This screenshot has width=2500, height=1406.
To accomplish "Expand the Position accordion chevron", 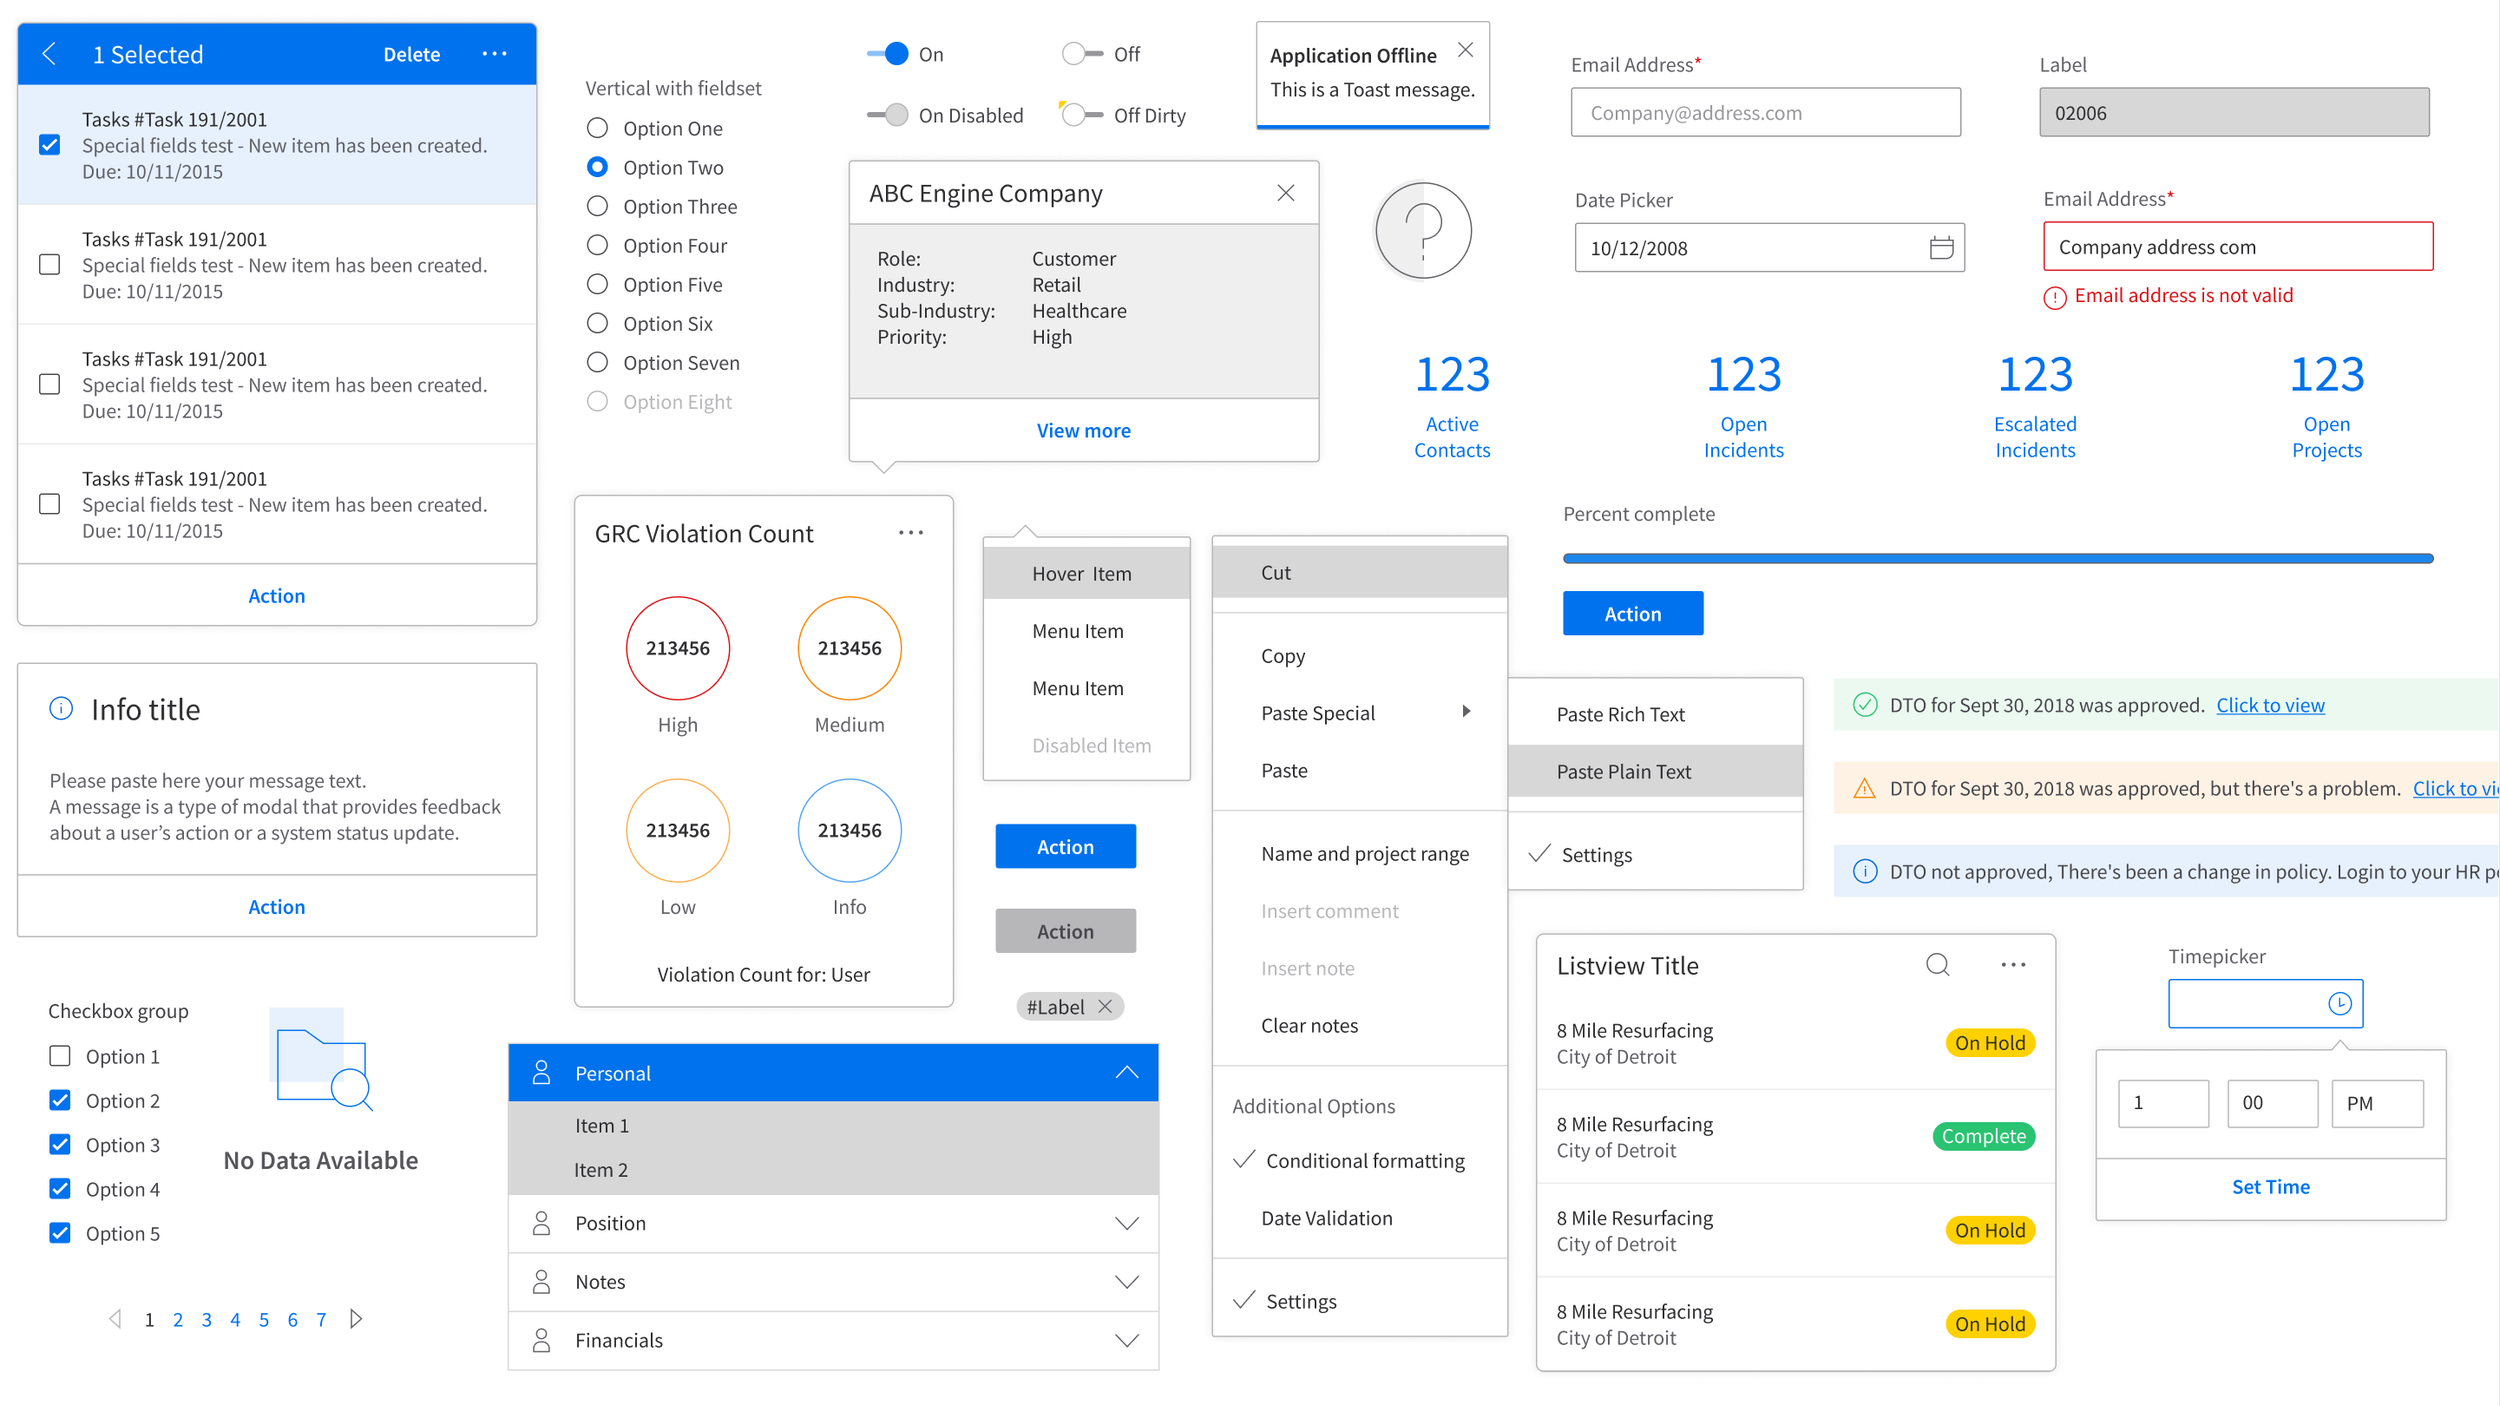I will pos(1127,1224).
